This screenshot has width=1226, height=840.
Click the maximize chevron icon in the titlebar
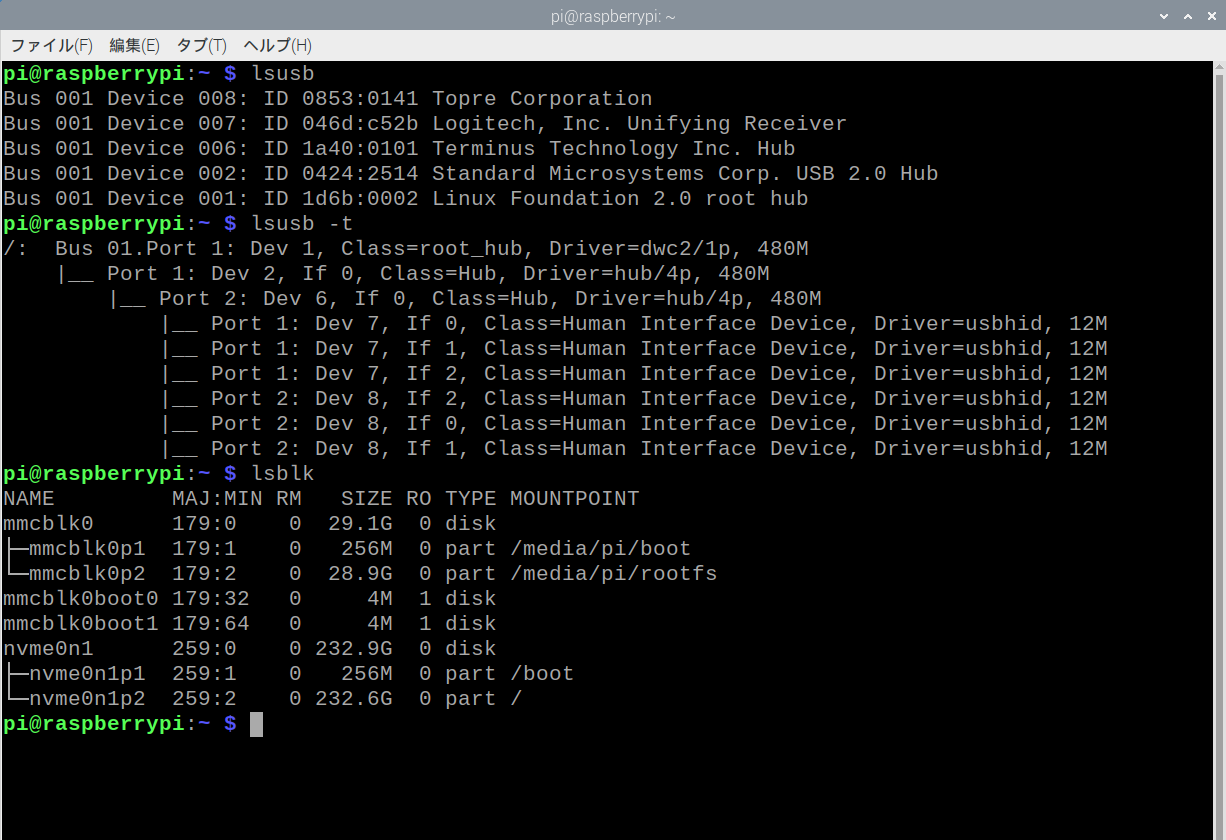point(1186,16)
